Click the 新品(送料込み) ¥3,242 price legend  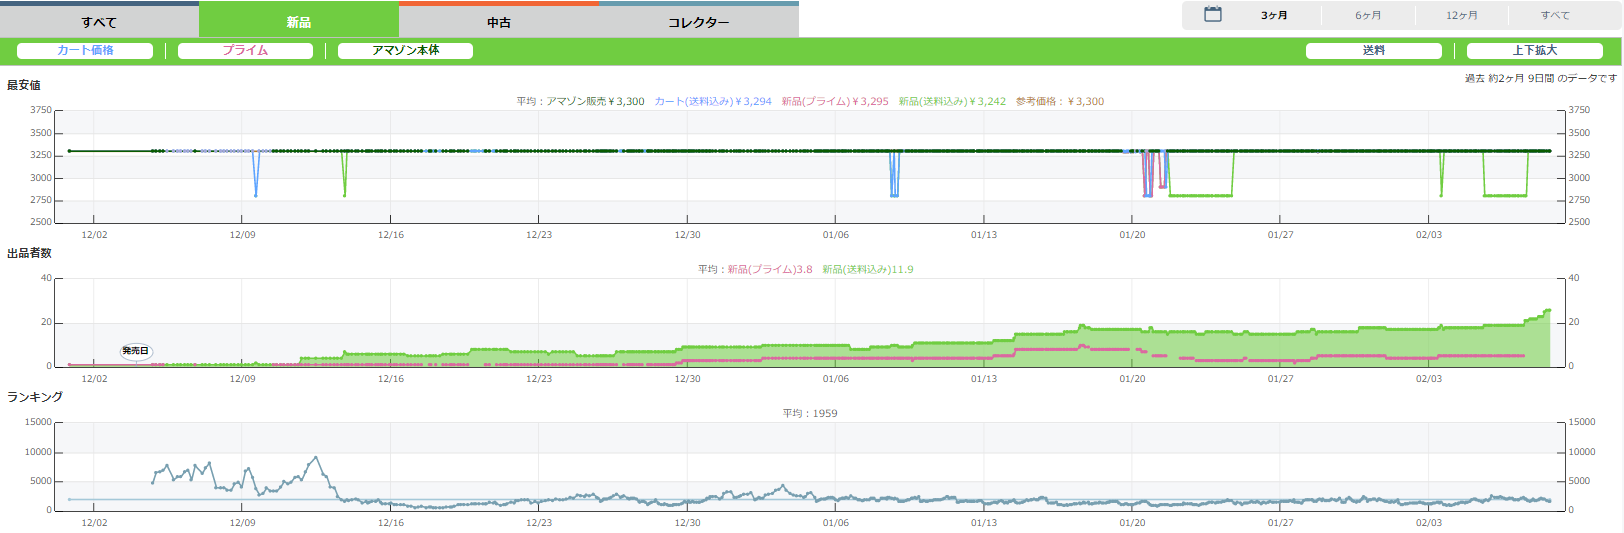point(952,101)
